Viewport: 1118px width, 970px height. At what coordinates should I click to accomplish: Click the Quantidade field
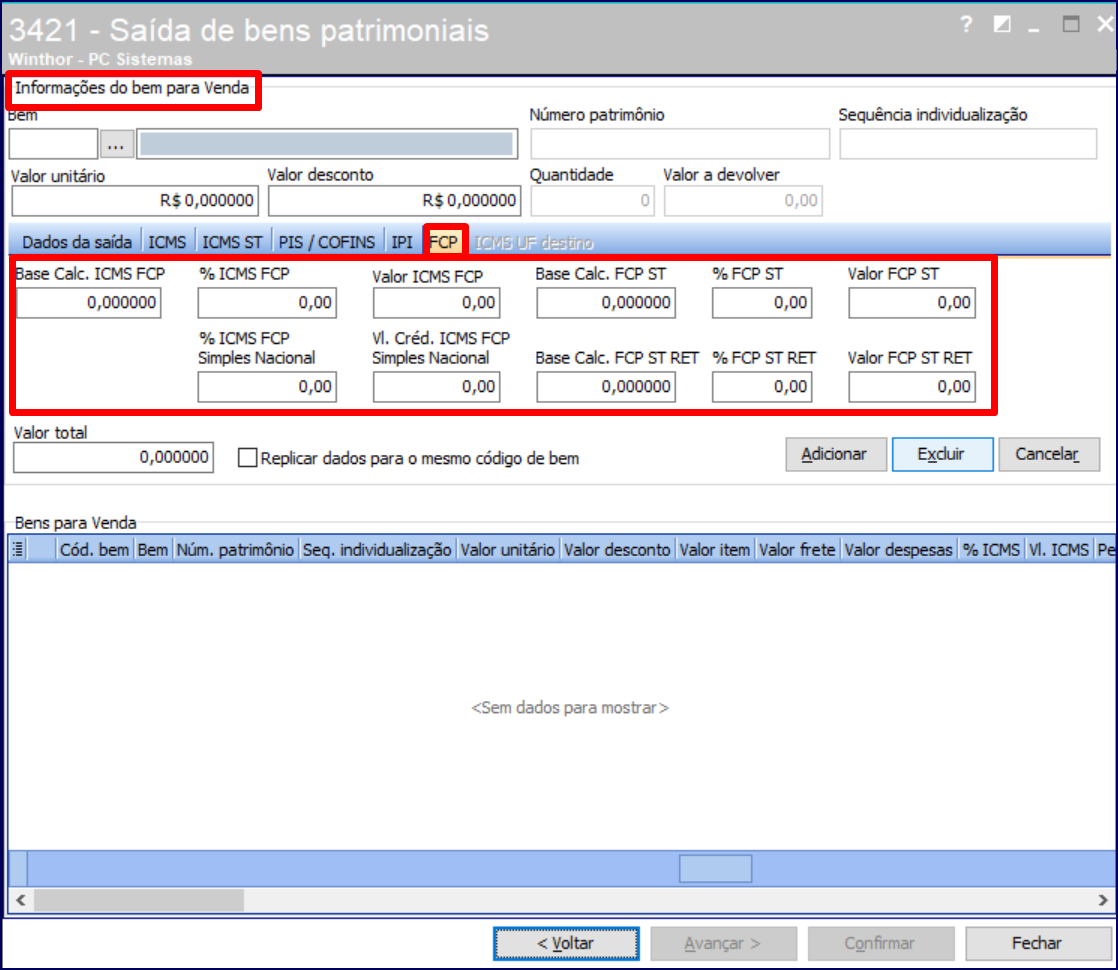(x=593, y=200)
